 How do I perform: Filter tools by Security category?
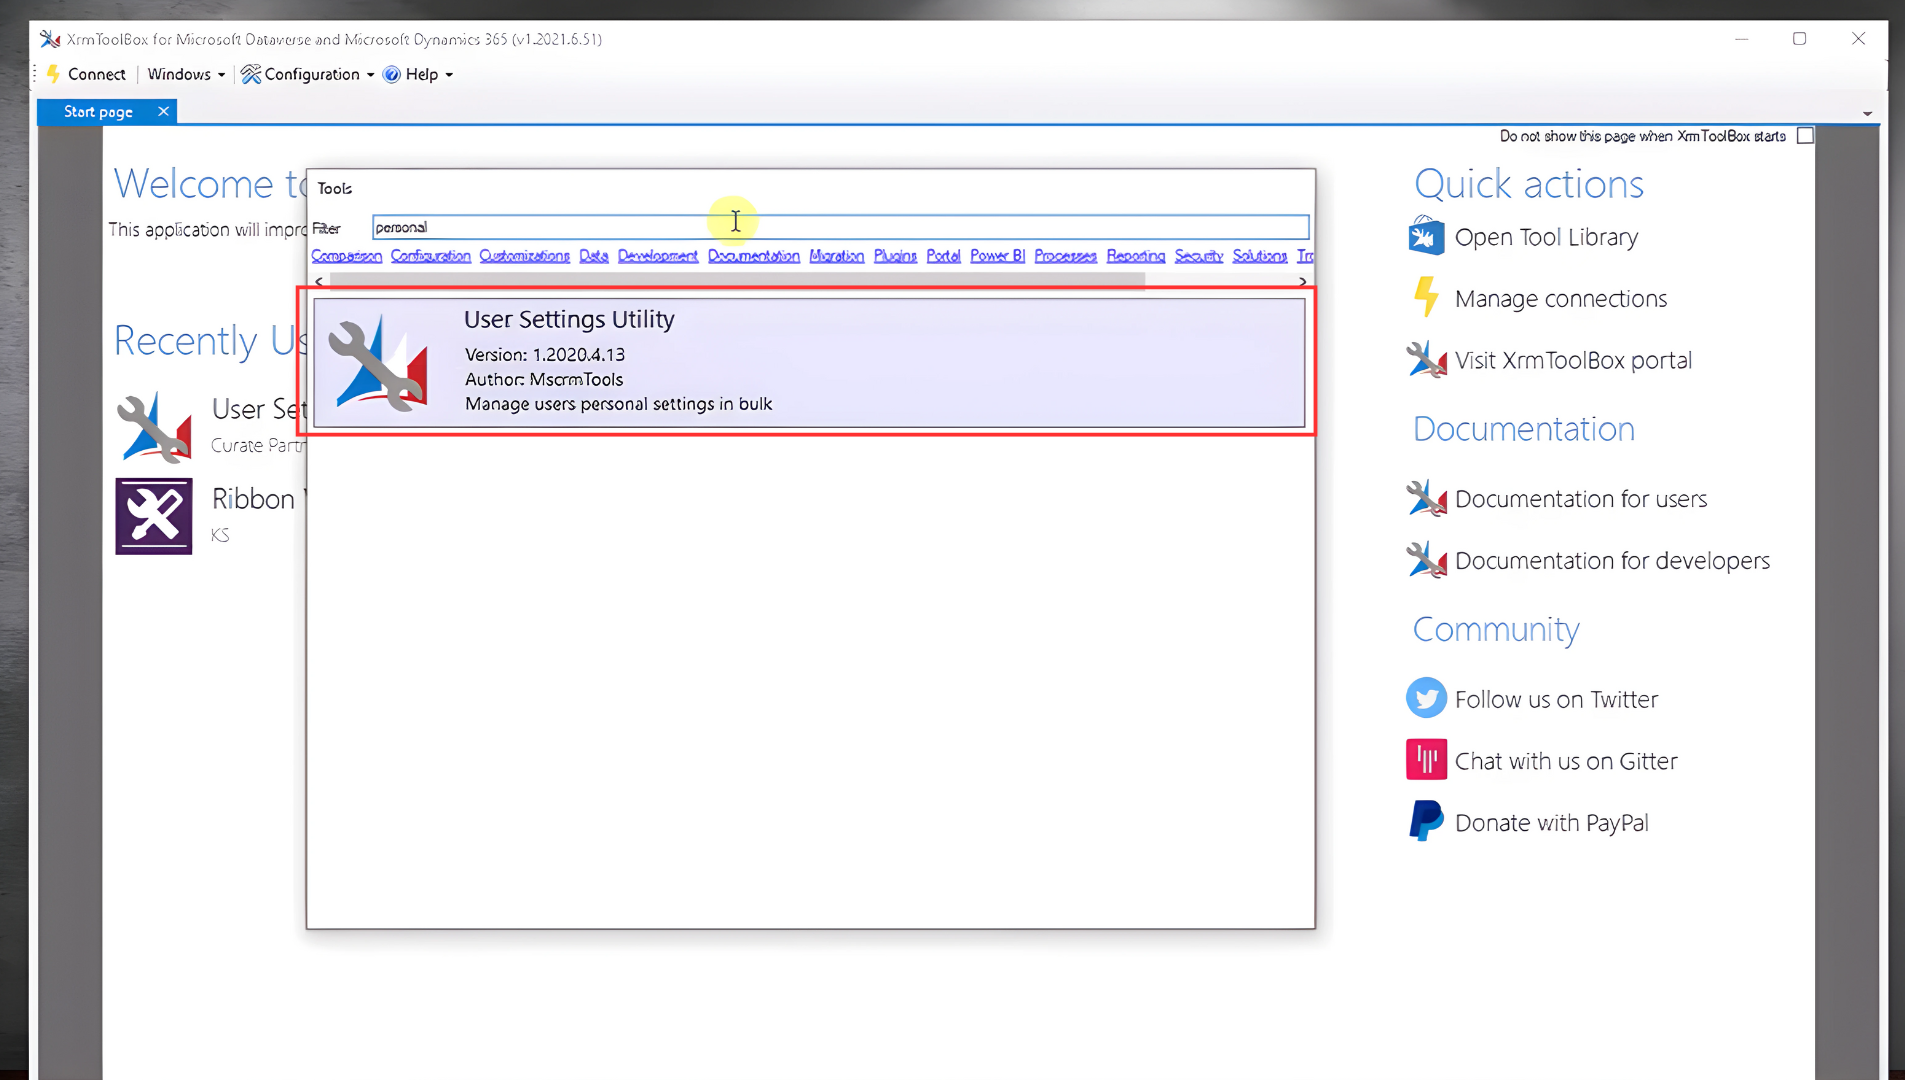click(x=1198, y=256)
